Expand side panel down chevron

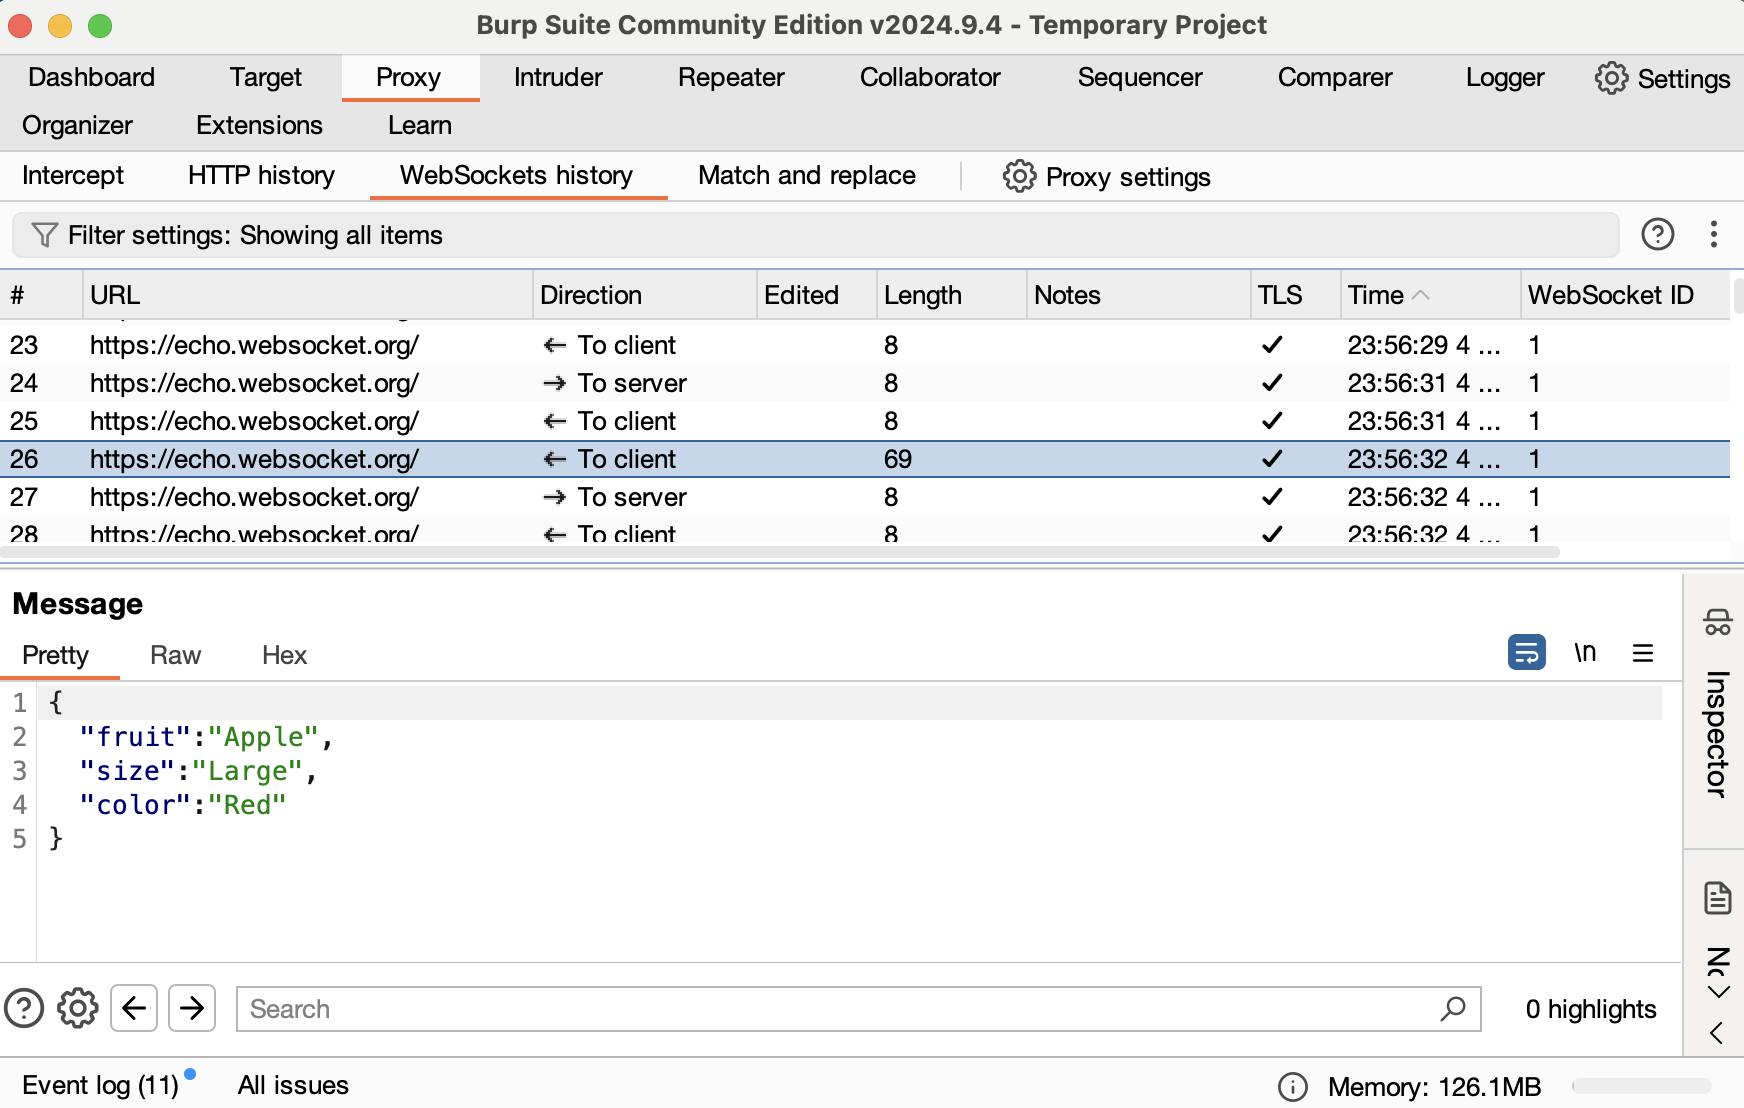(1717, 992)
